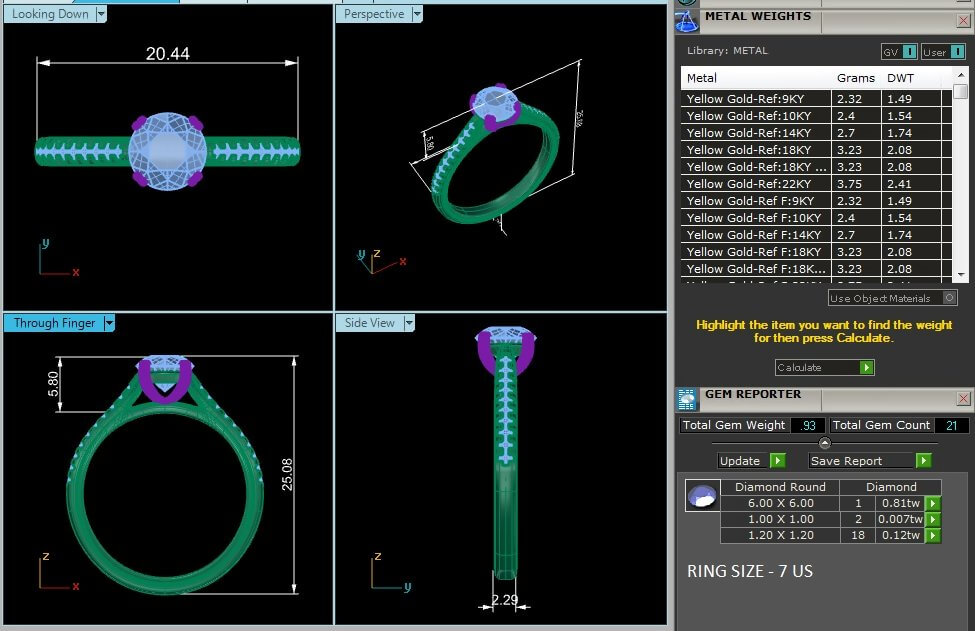975x631 pixels.
Task: Select Yellow Gold-Ref:18KY row
Action: (756, 150)
